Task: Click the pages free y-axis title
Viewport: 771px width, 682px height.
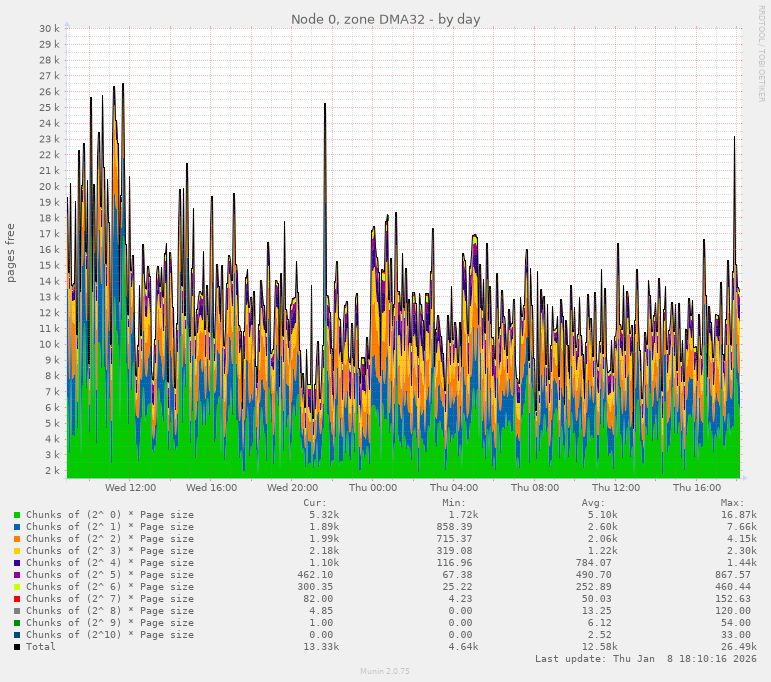Action: (x=10, y=253)
